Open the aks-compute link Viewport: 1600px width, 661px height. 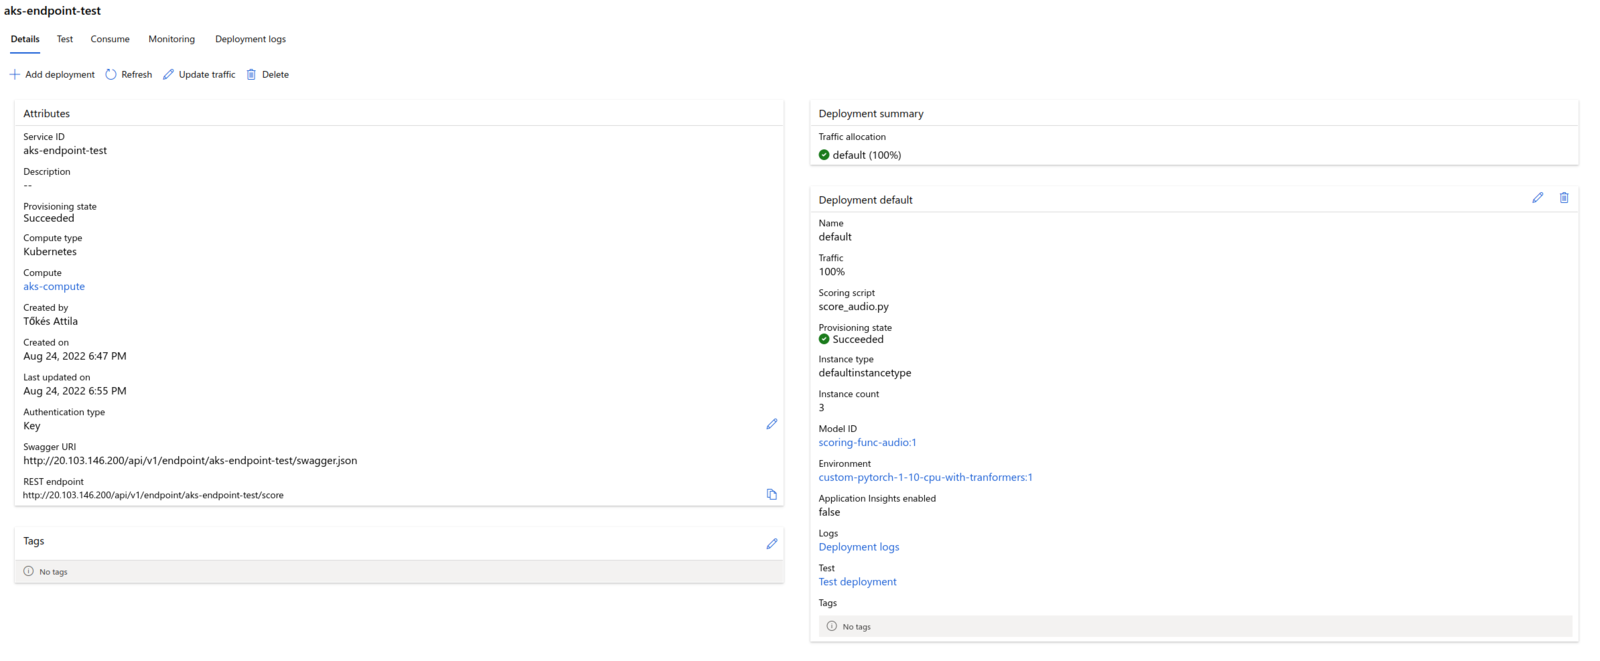(54, 287)
